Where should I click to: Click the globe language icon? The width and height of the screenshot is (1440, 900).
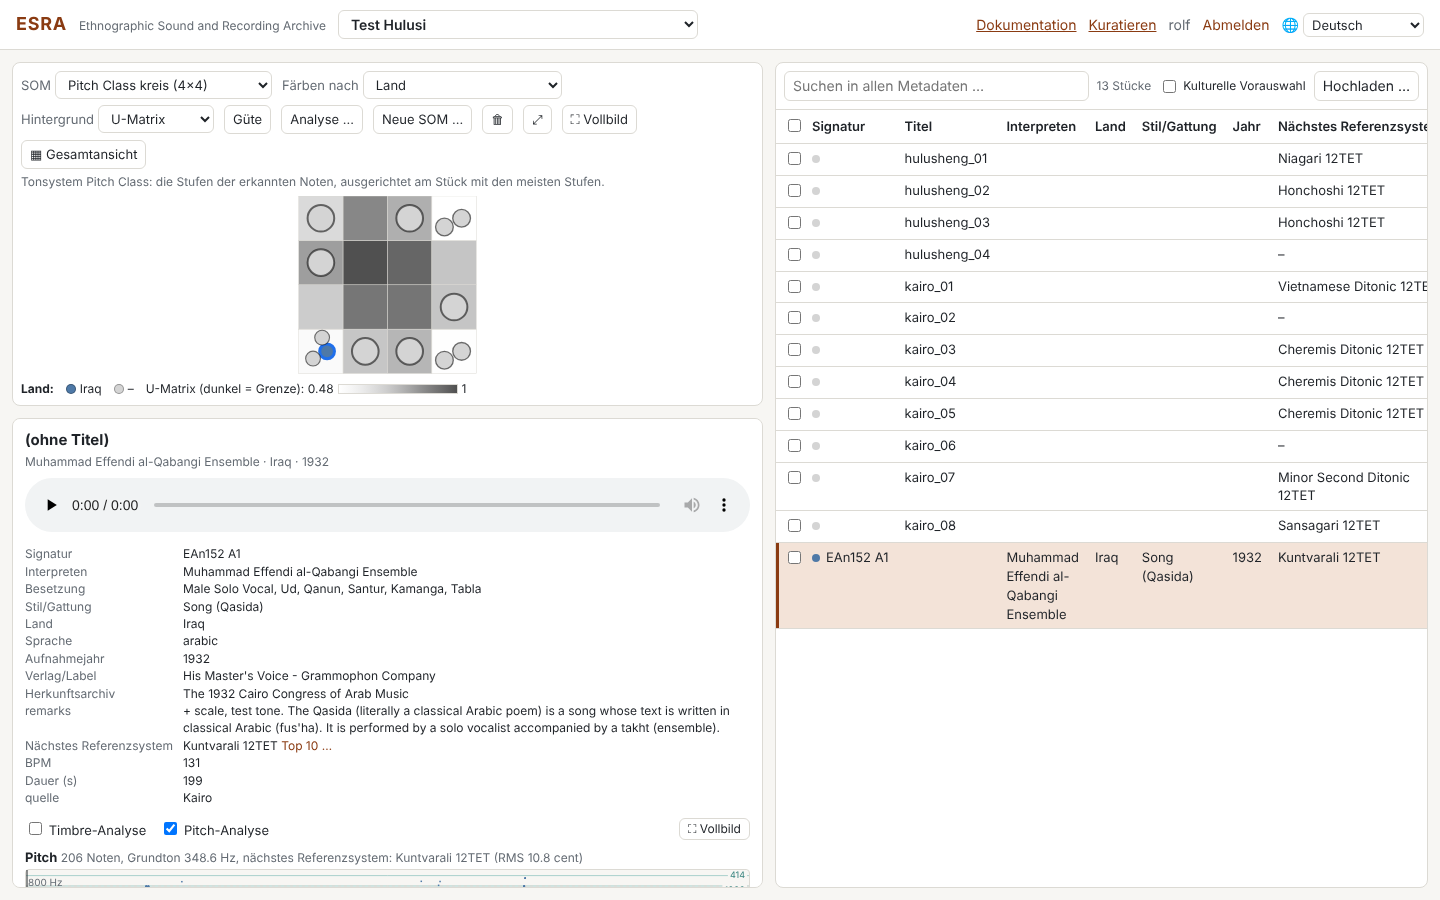point(1290,25)
